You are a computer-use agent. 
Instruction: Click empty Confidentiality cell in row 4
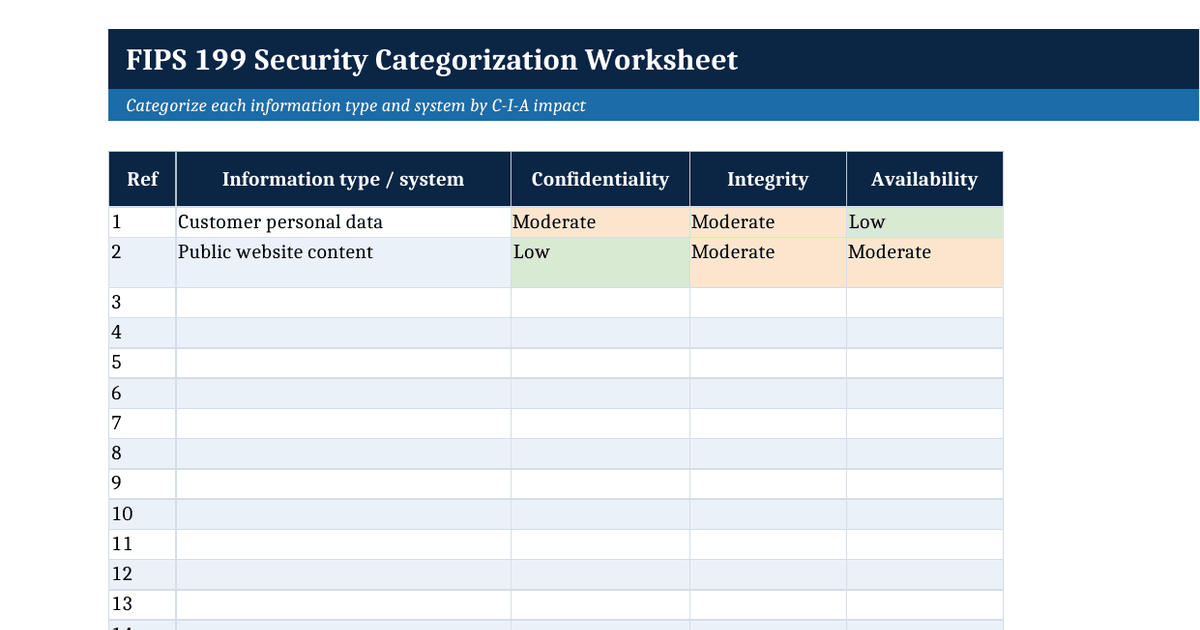[600, 332]
